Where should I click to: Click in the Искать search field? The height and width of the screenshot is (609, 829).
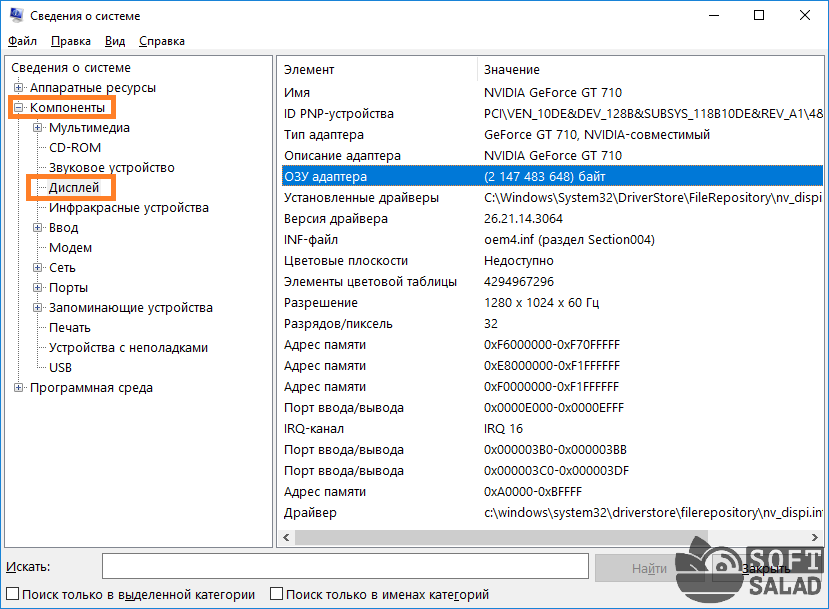coord(345,567)
